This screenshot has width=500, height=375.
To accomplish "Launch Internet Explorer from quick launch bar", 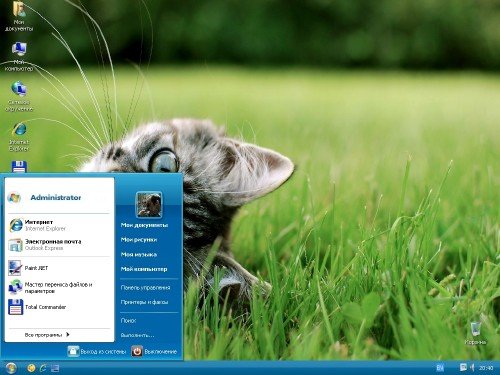I will 43,368.
